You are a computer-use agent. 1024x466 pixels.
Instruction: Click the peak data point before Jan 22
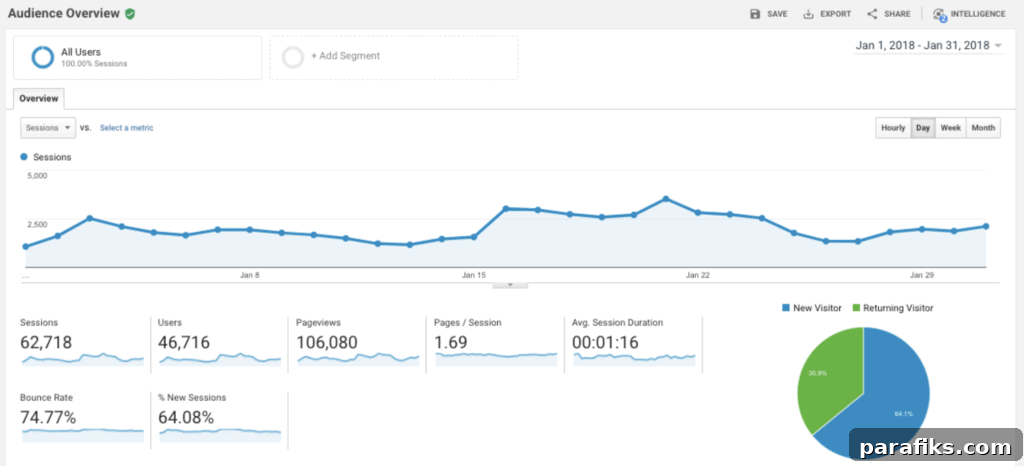(665, 198)
